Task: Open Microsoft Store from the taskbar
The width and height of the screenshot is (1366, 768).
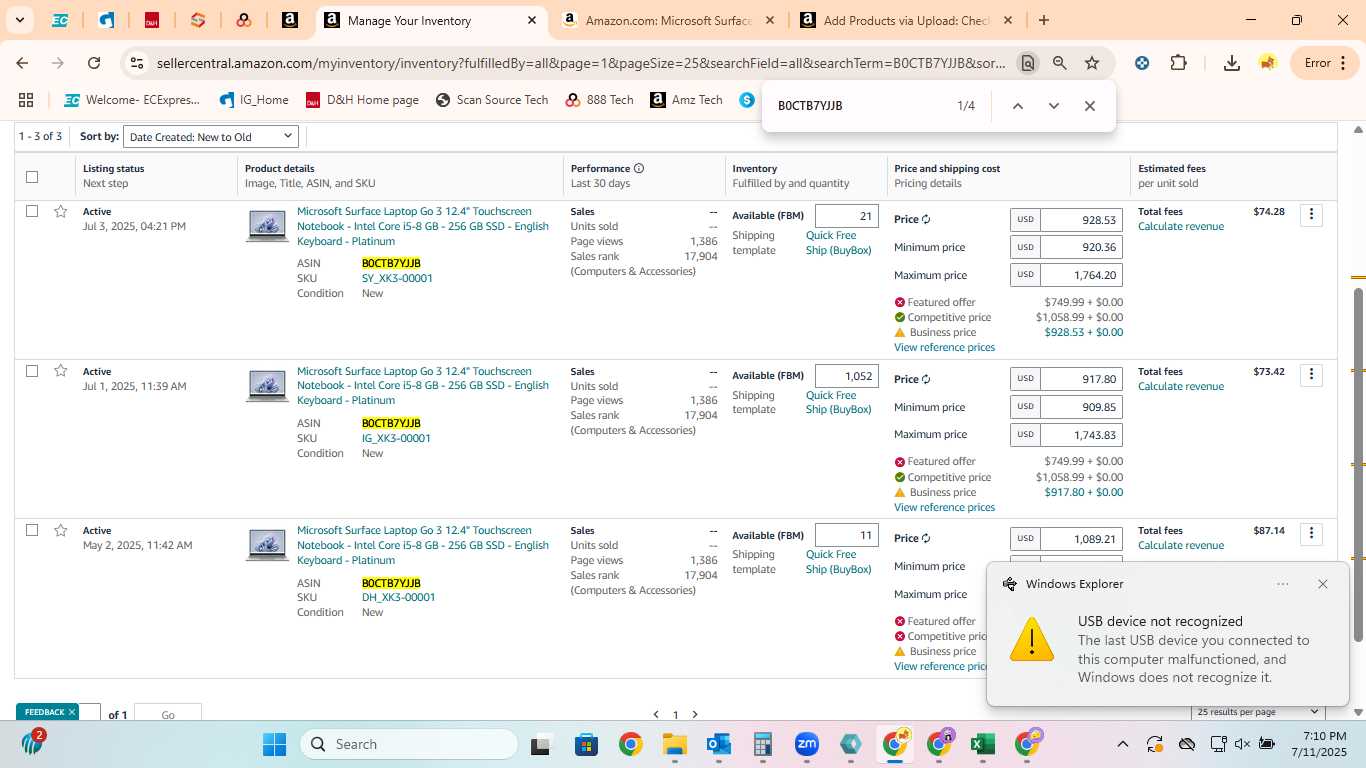Action: [586, 744]
